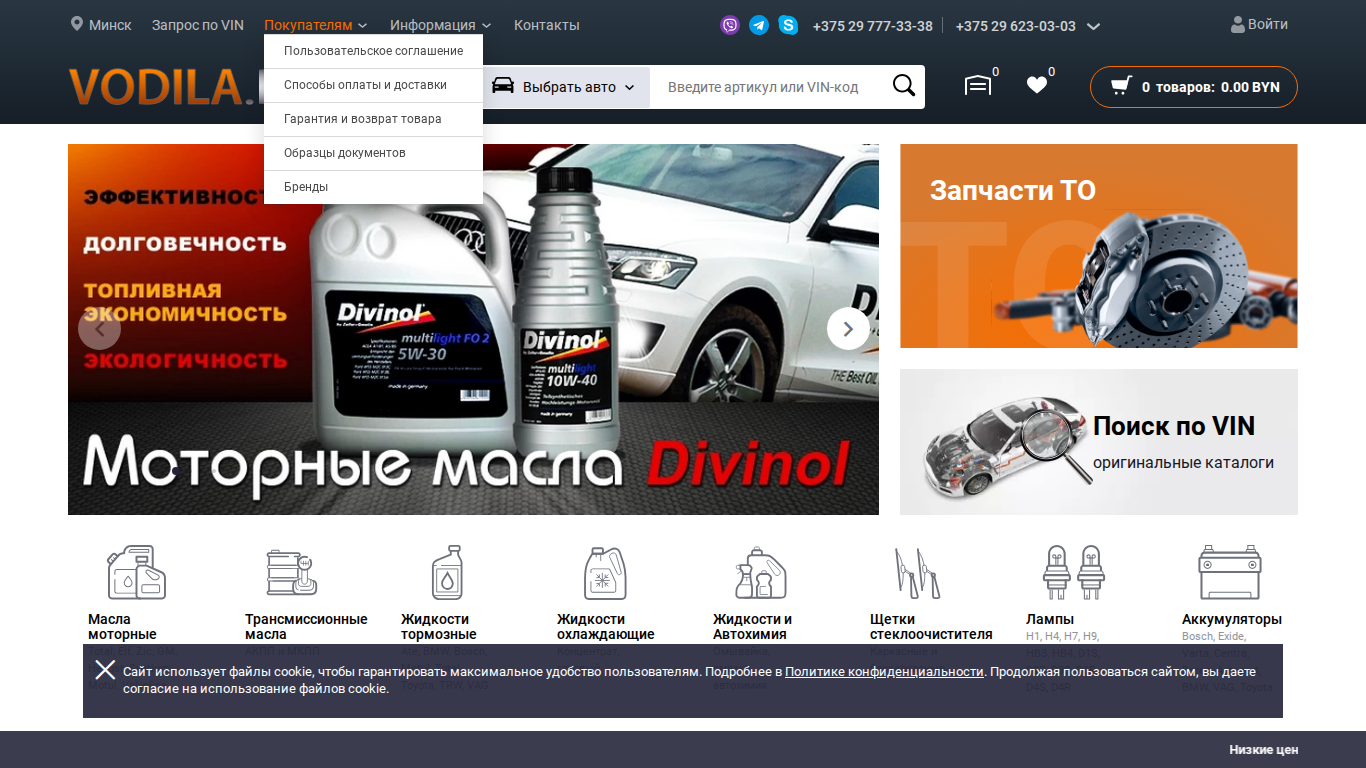Image resolution: width=1366 pixels, height=768 pixels.
Task: Select Бренды from the dropdown
Action: pos(373,187)
